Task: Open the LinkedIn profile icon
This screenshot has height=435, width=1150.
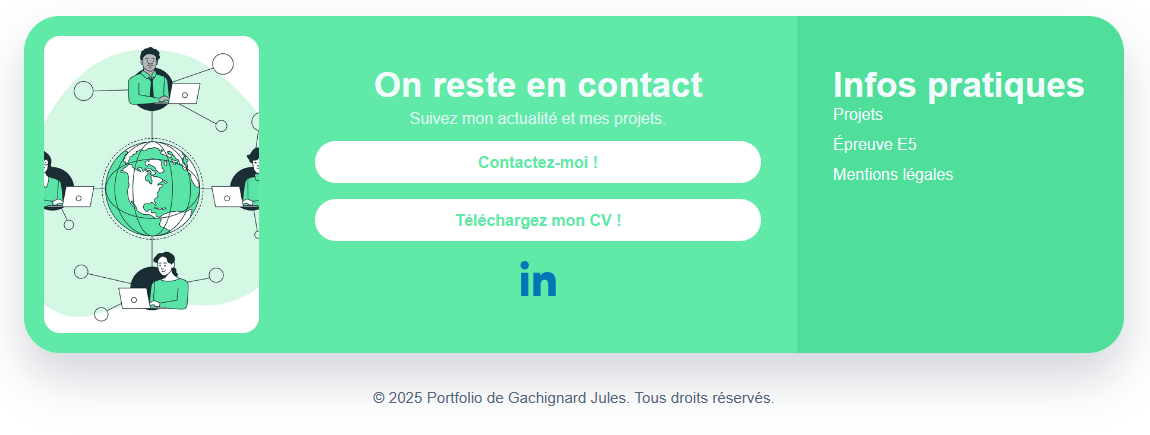Action: point(538,280)
